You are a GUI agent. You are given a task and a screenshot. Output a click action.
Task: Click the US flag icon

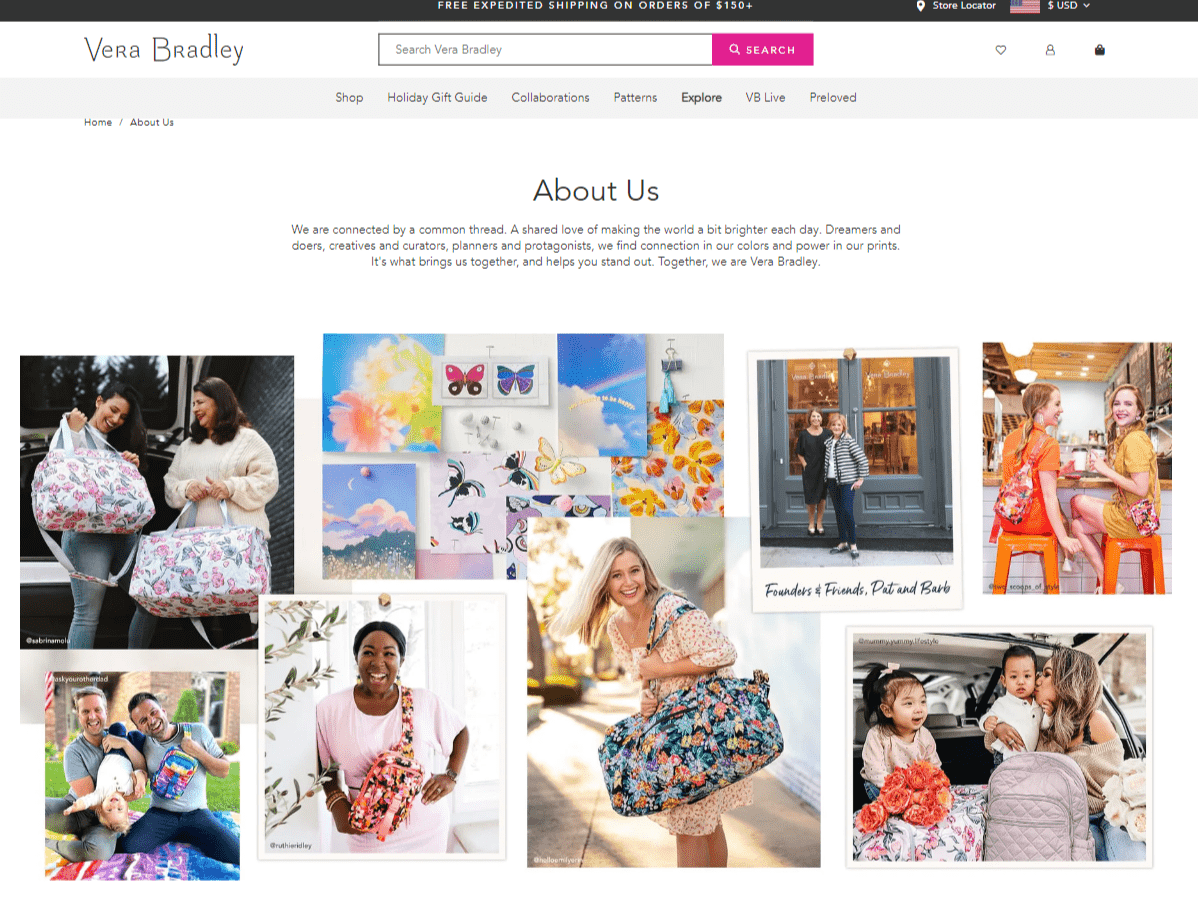tap(1025, 6)
